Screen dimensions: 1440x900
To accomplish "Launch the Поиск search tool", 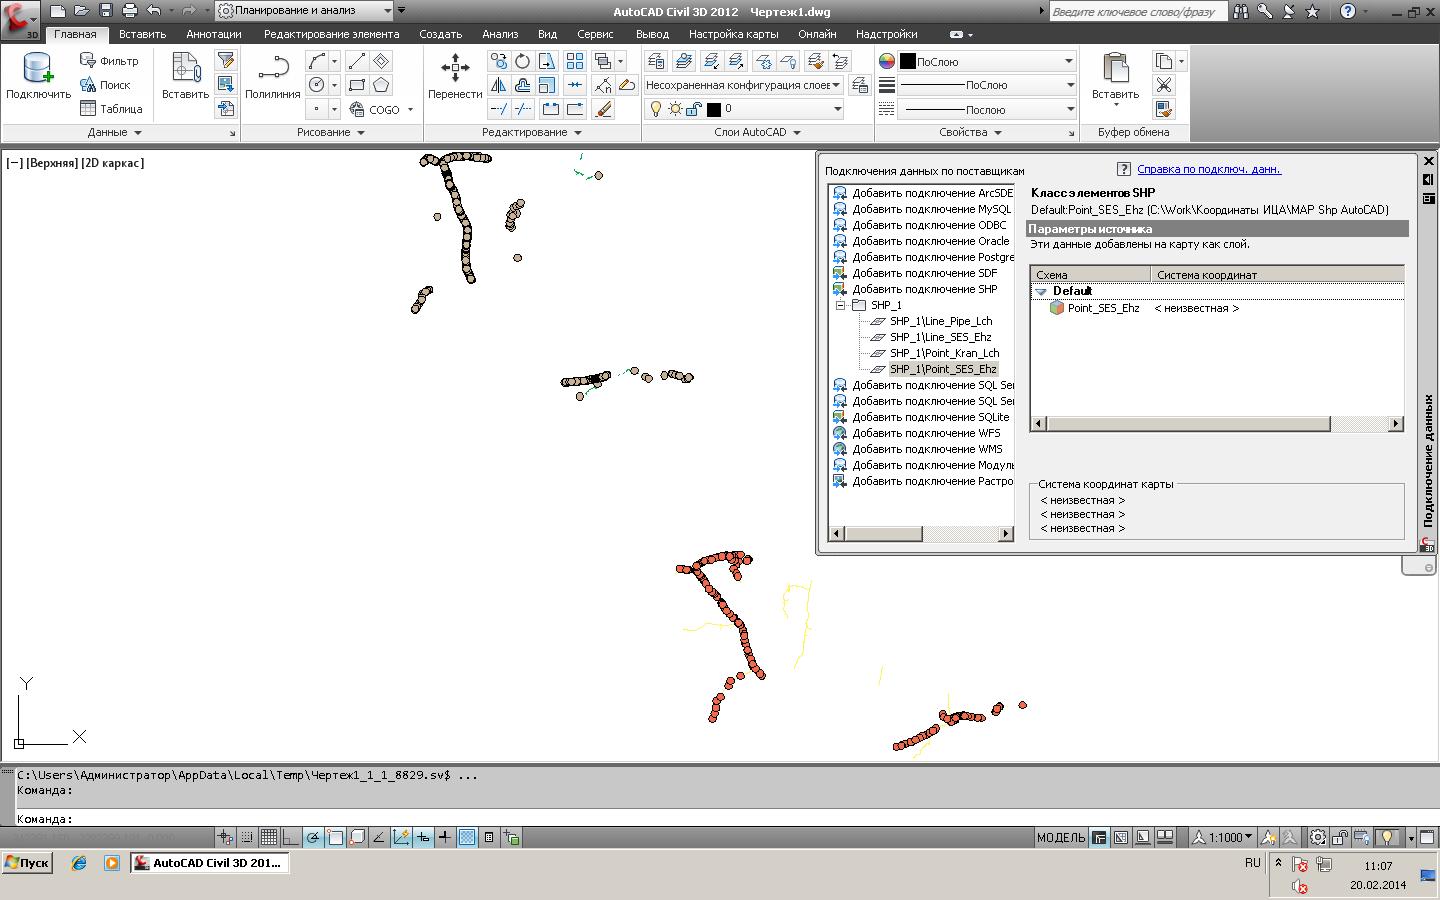I will 105,85.
